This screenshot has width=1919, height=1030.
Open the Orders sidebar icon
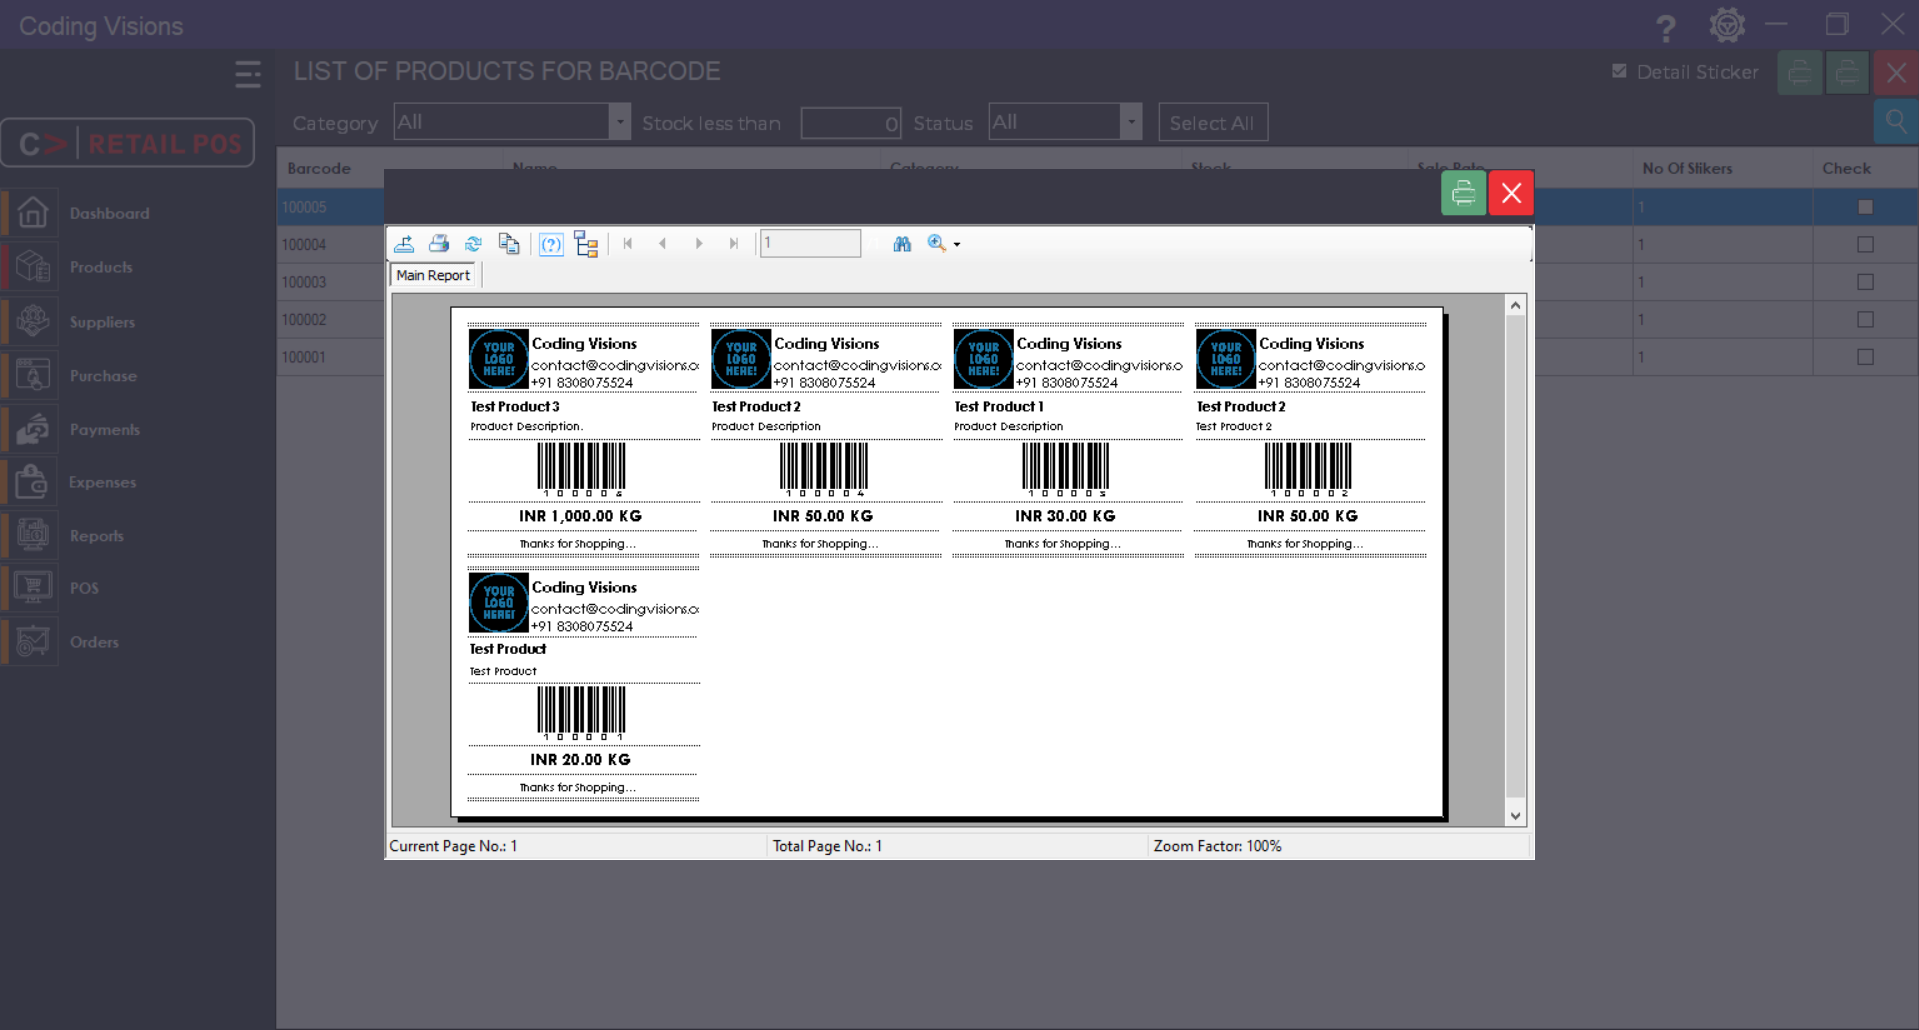point(33,641)
